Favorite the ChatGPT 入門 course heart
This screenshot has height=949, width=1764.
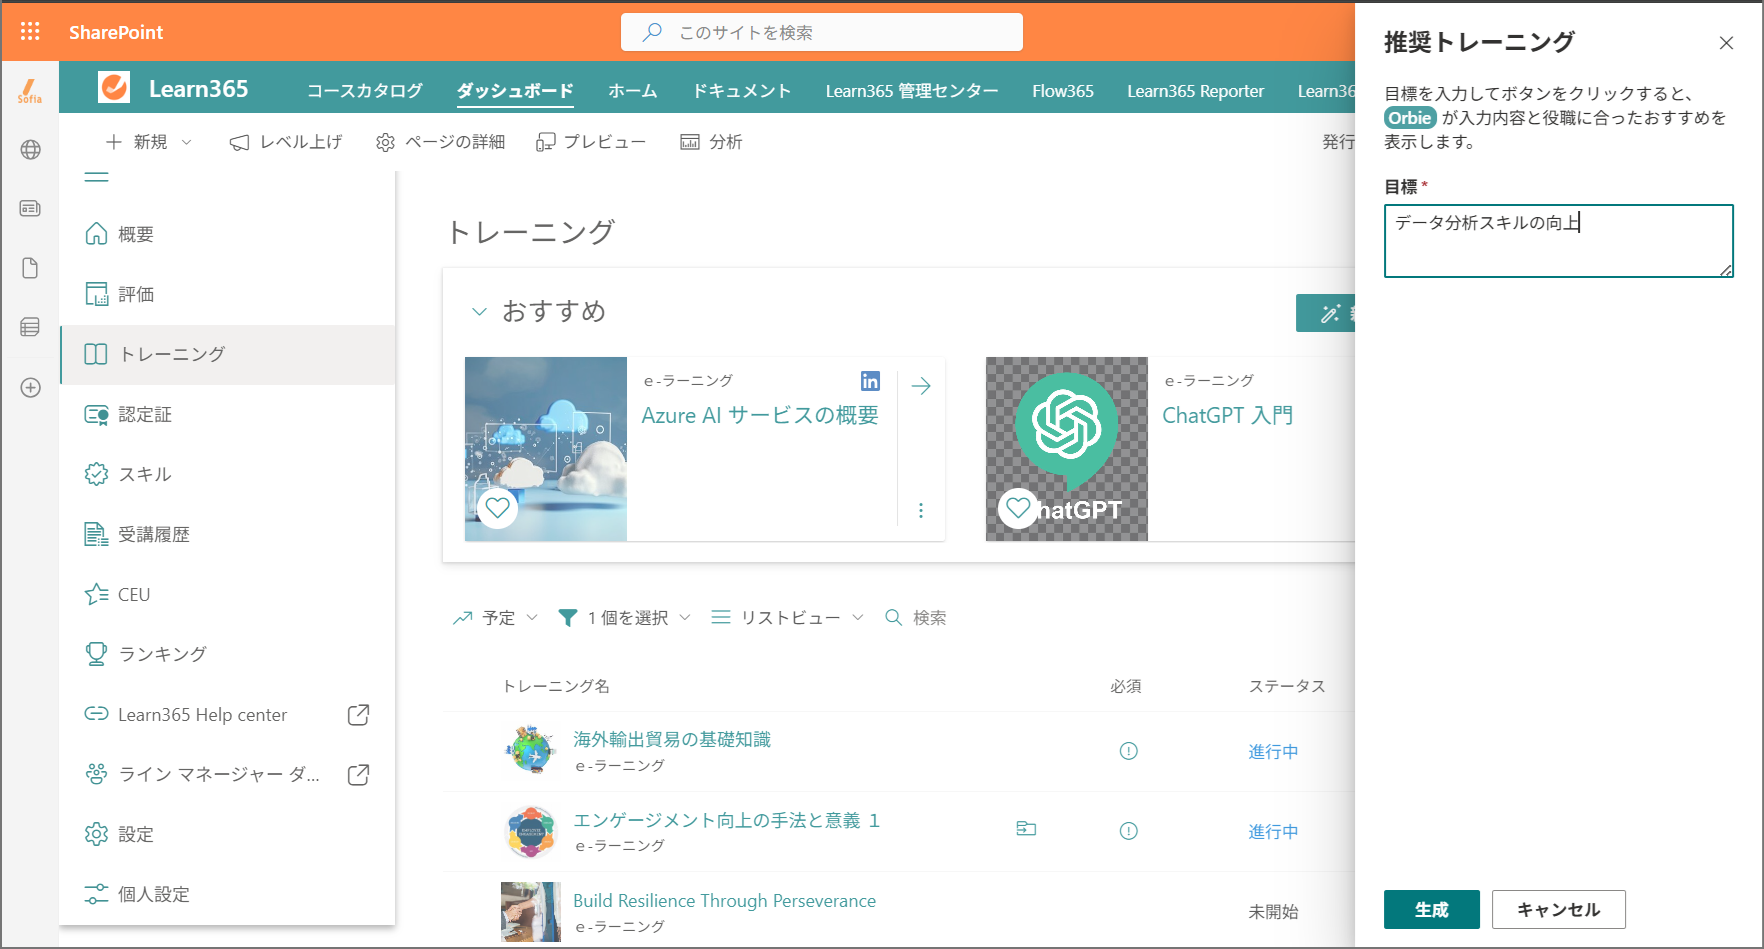tap(1018, 508)
